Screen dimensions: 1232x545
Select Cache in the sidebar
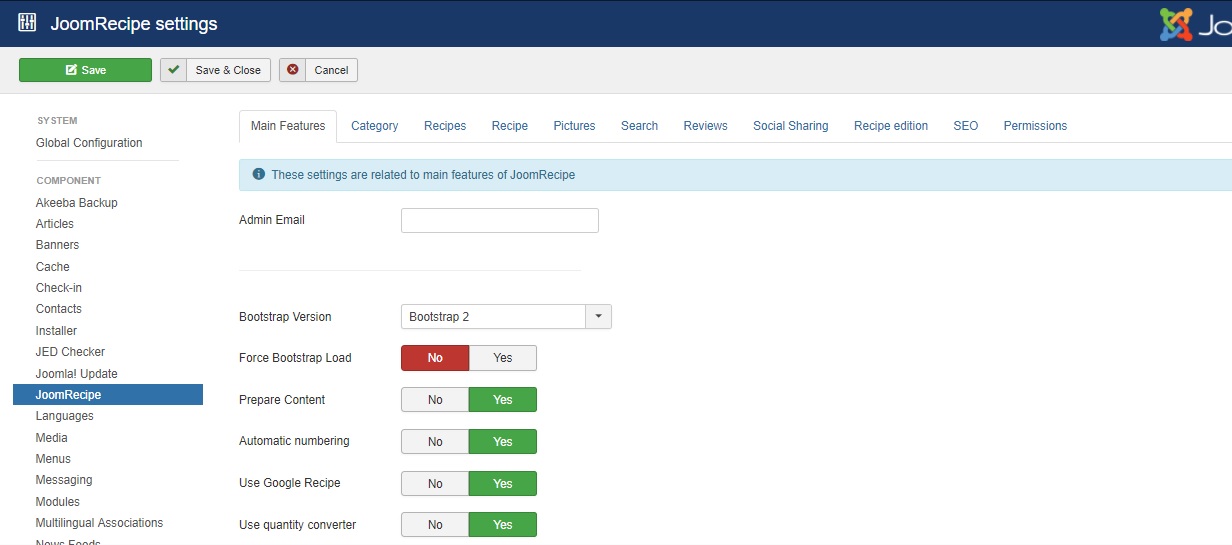click(x=53, y=267)
